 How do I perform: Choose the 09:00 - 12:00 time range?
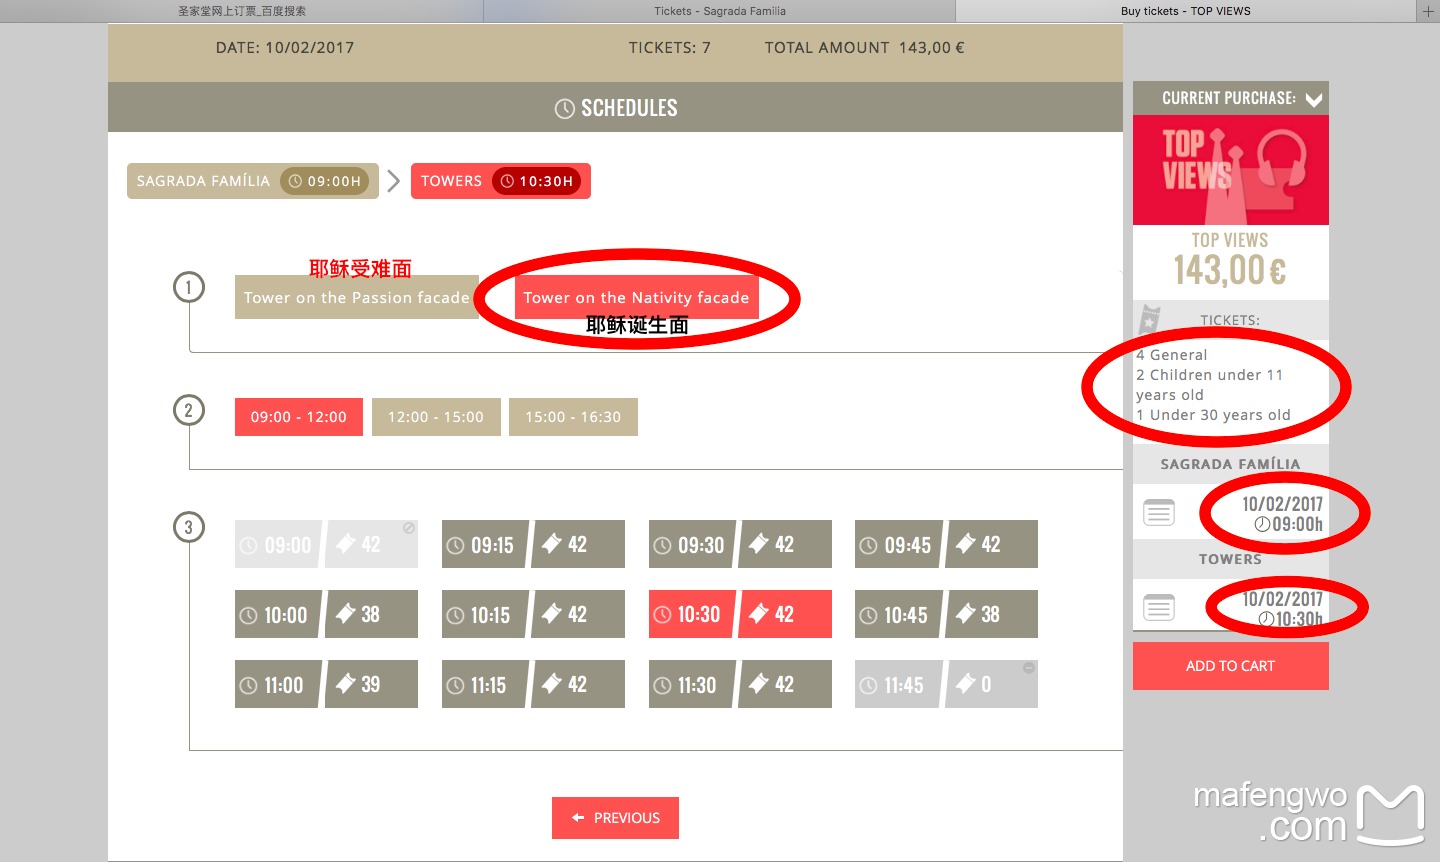tap(299, 417)
